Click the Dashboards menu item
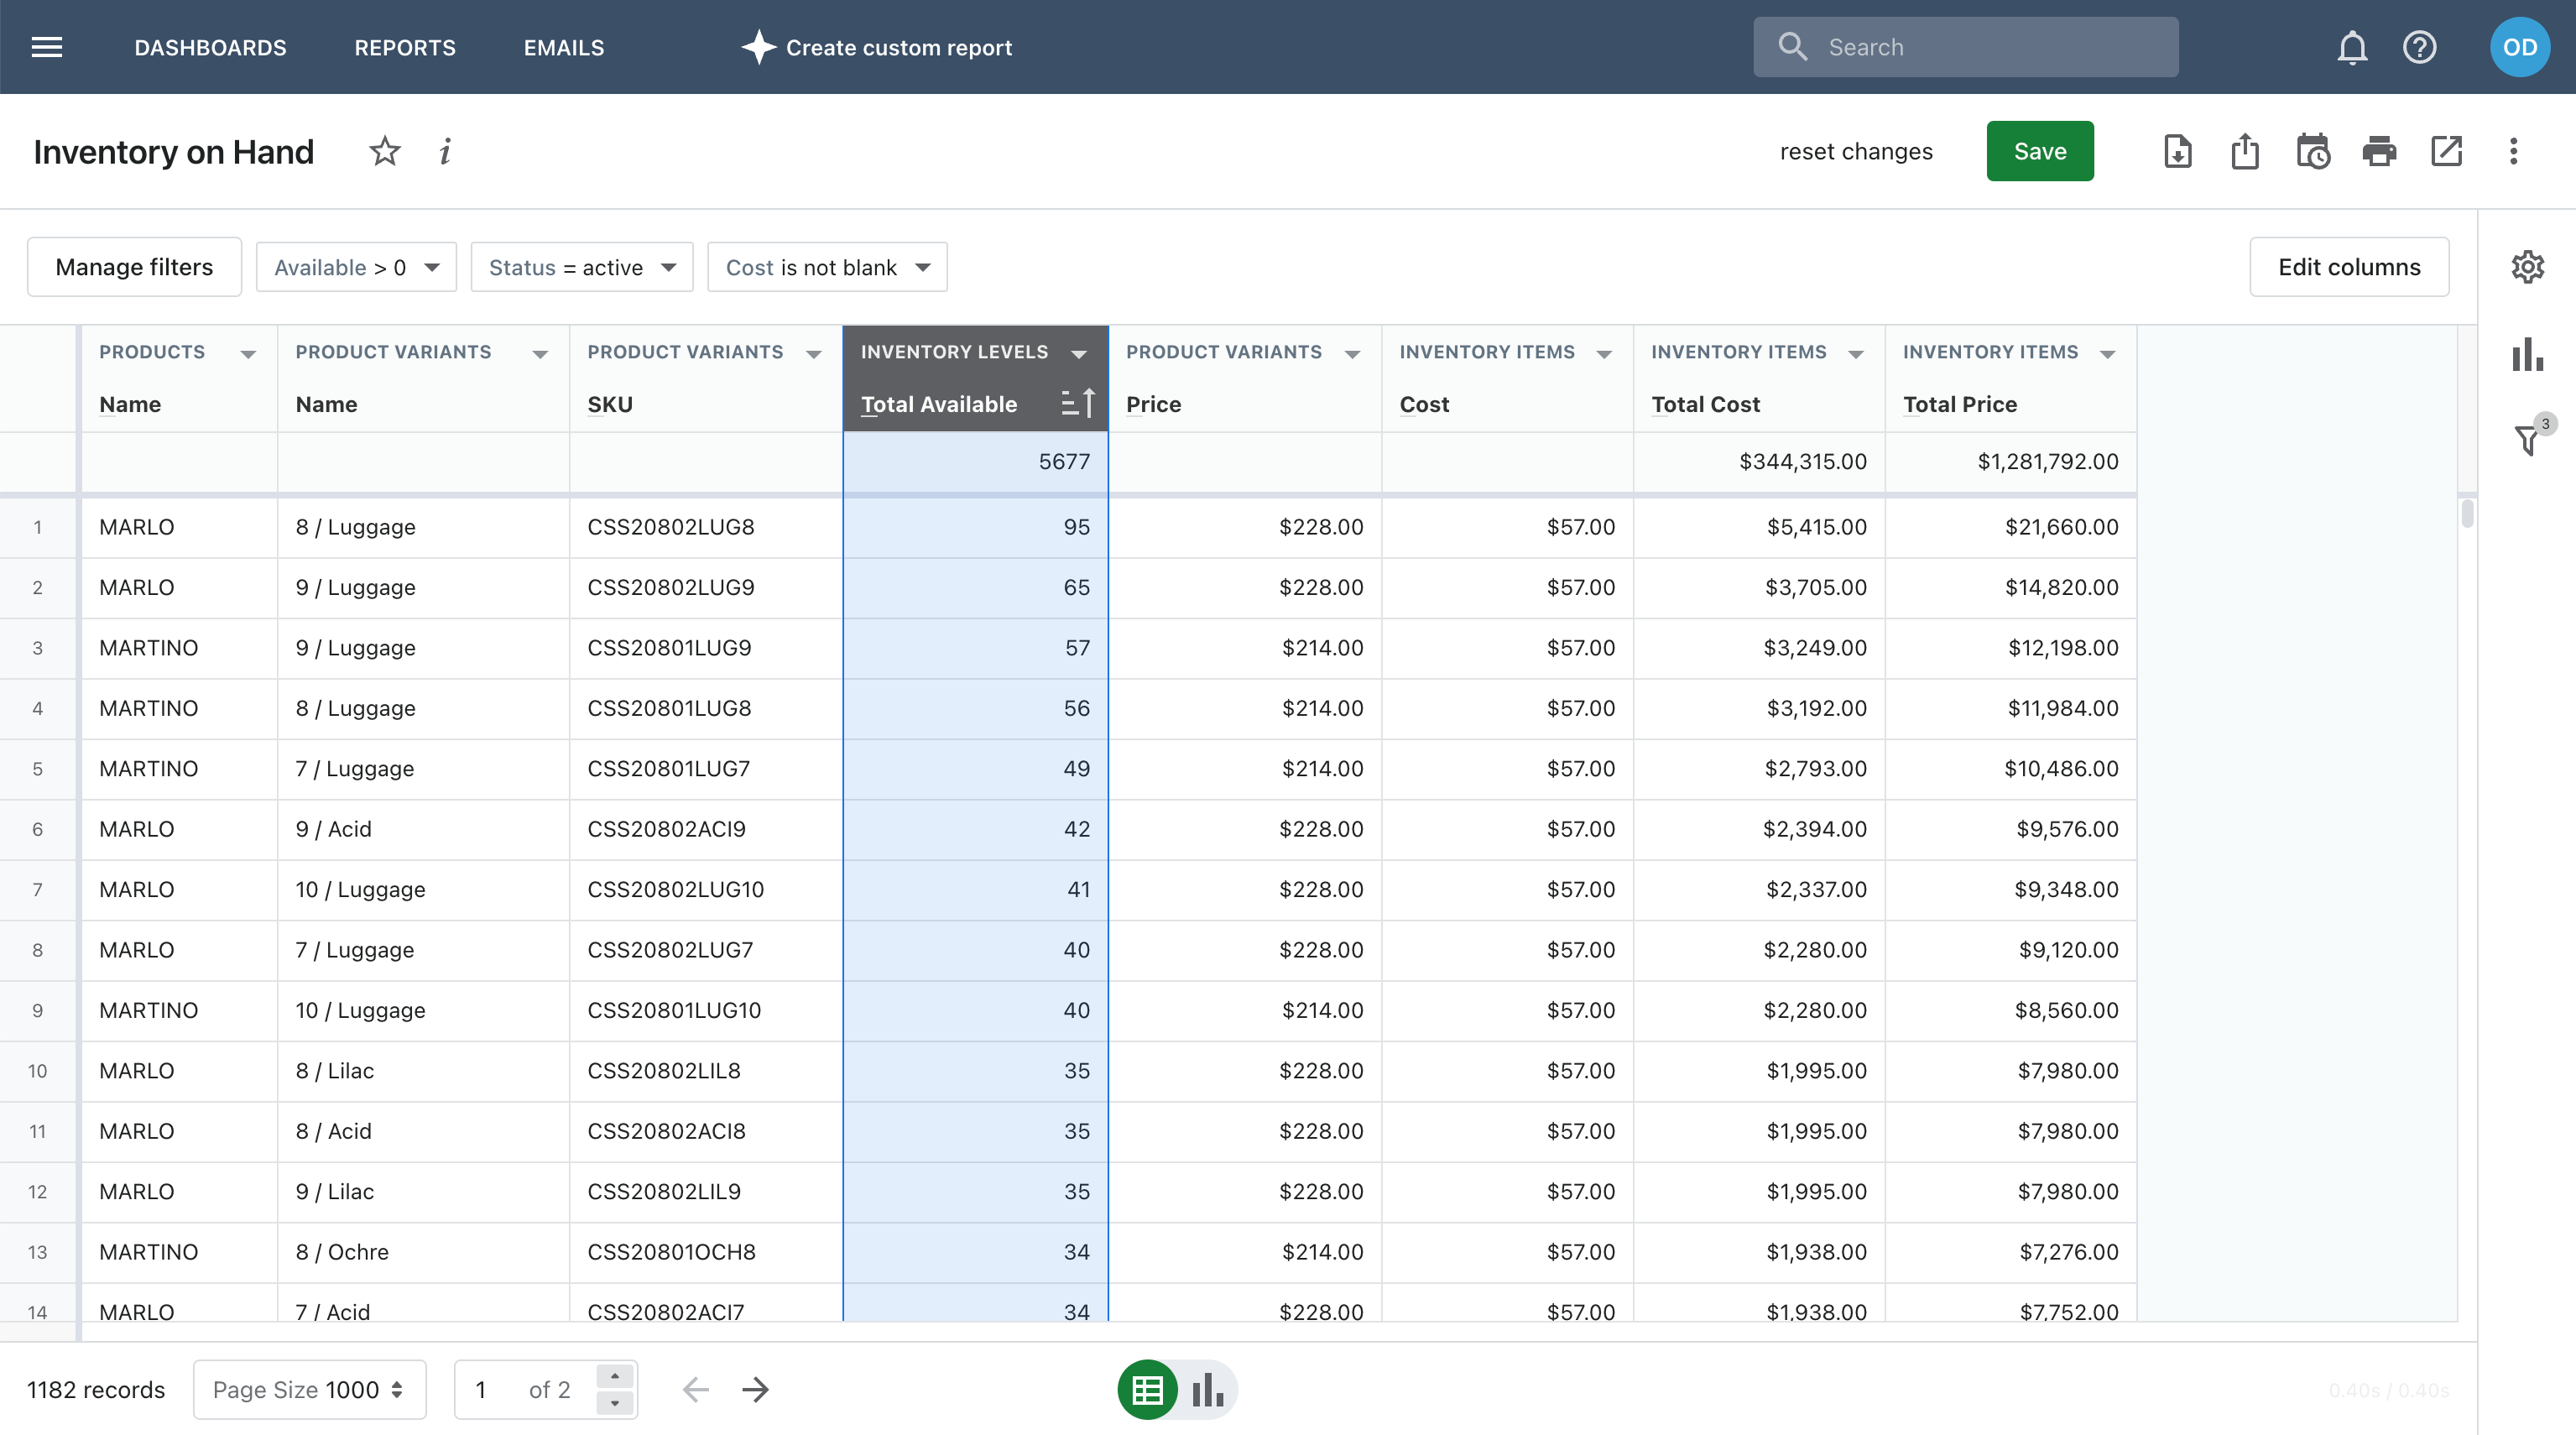2576x1435 pixels. pos(211,46)
